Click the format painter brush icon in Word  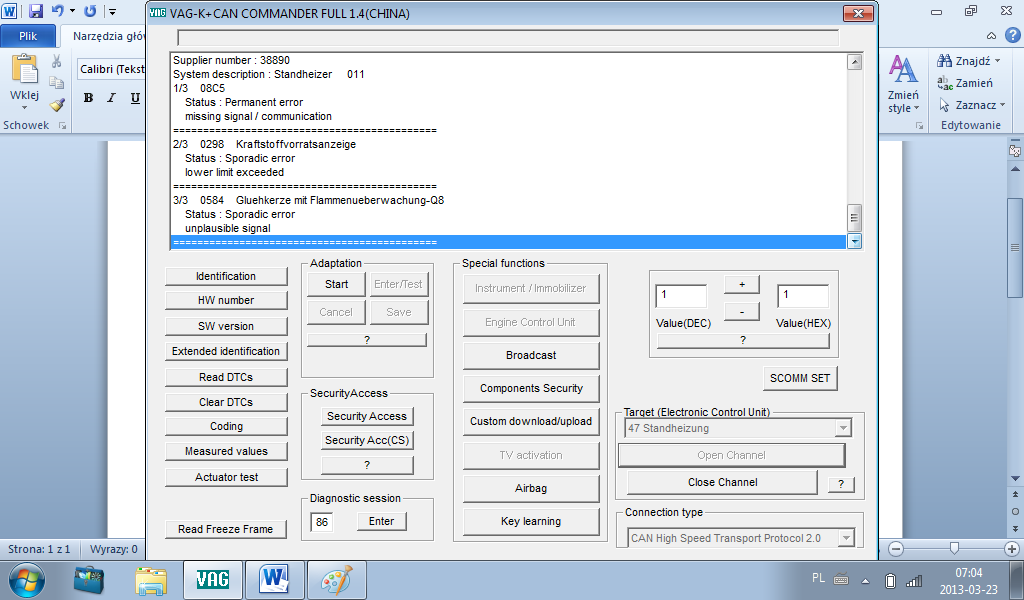point(57,104)
